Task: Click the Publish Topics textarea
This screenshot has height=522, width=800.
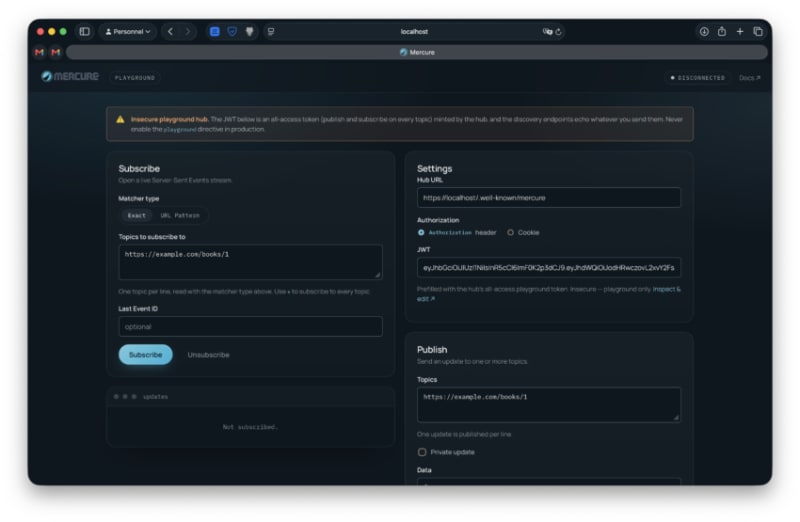Action: [548, 405]
